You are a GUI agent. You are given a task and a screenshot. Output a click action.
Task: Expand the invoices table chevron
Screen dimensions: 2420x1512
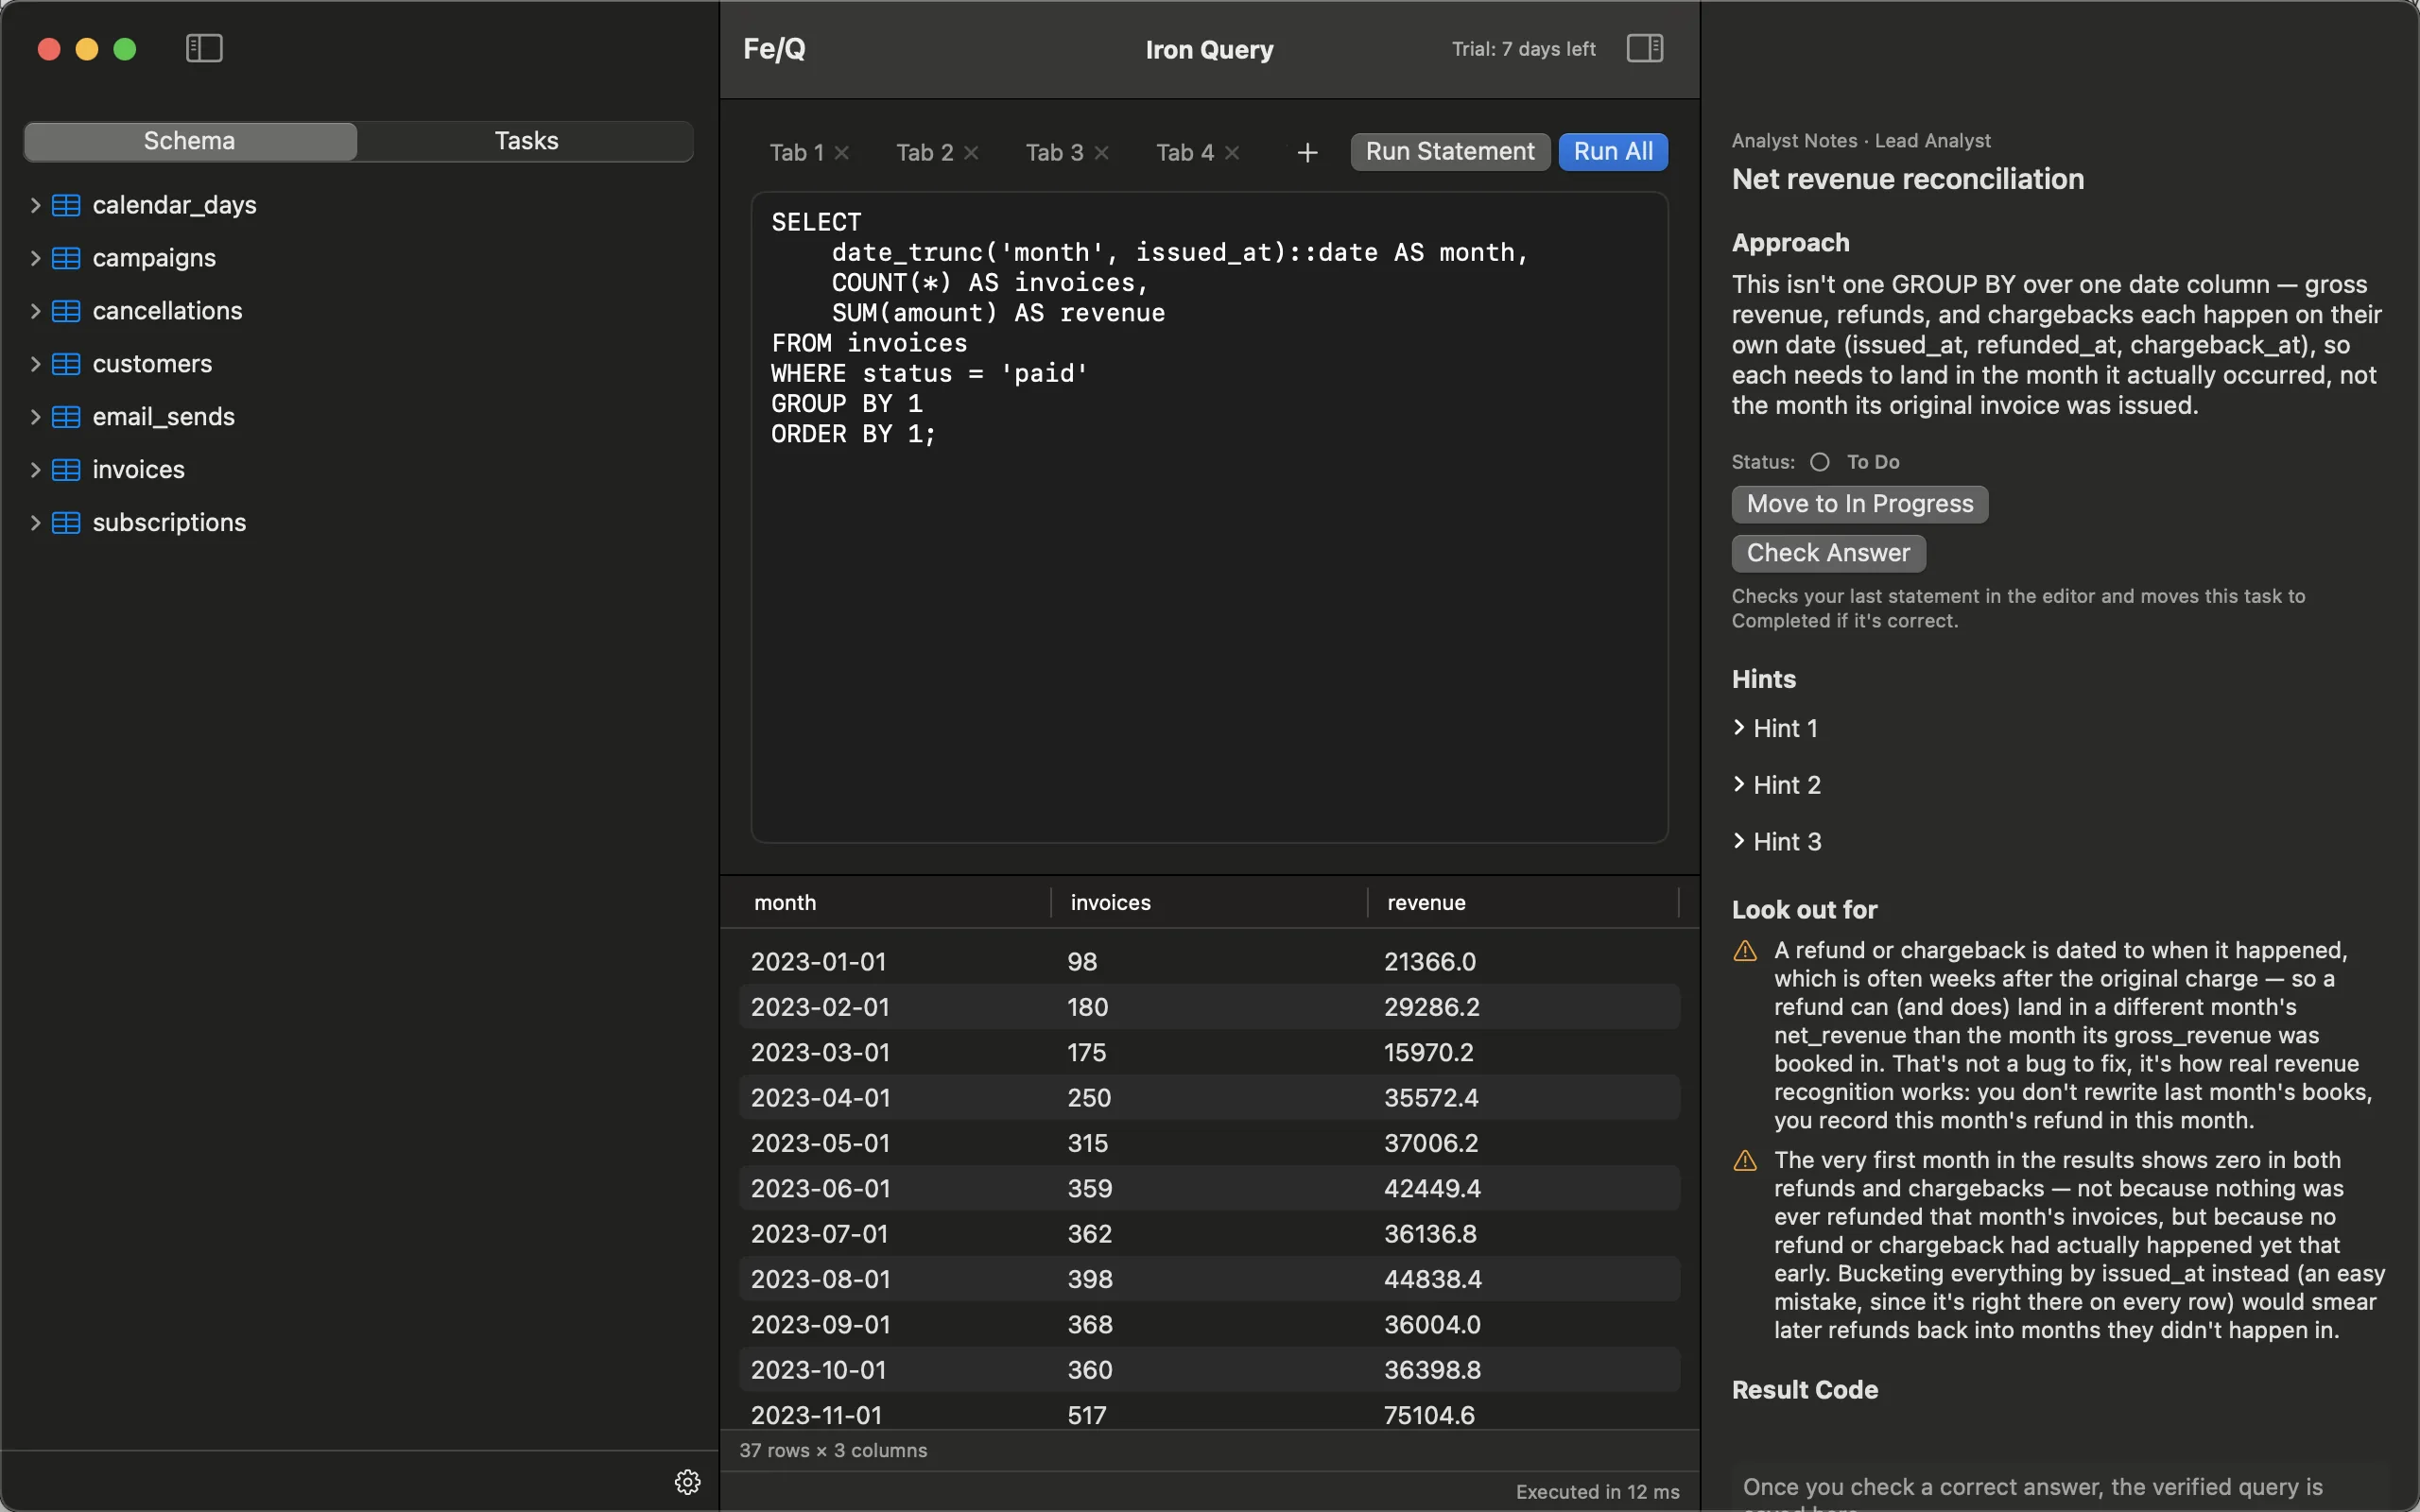click(x=35, y=470)
